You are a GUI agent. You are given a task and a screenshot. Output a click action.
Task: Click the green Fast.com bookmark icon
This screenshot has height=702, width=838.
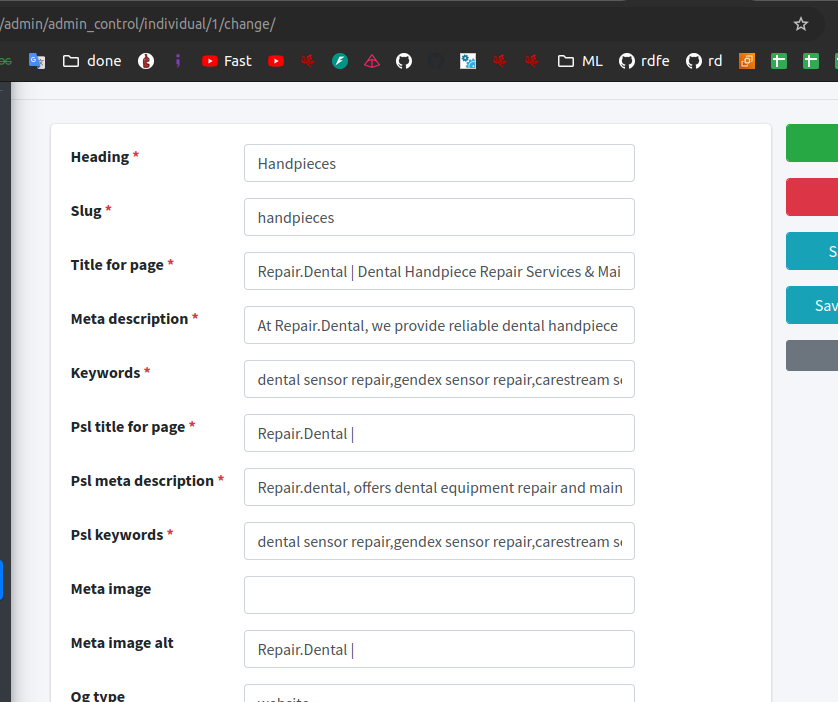tap(340, 61)
